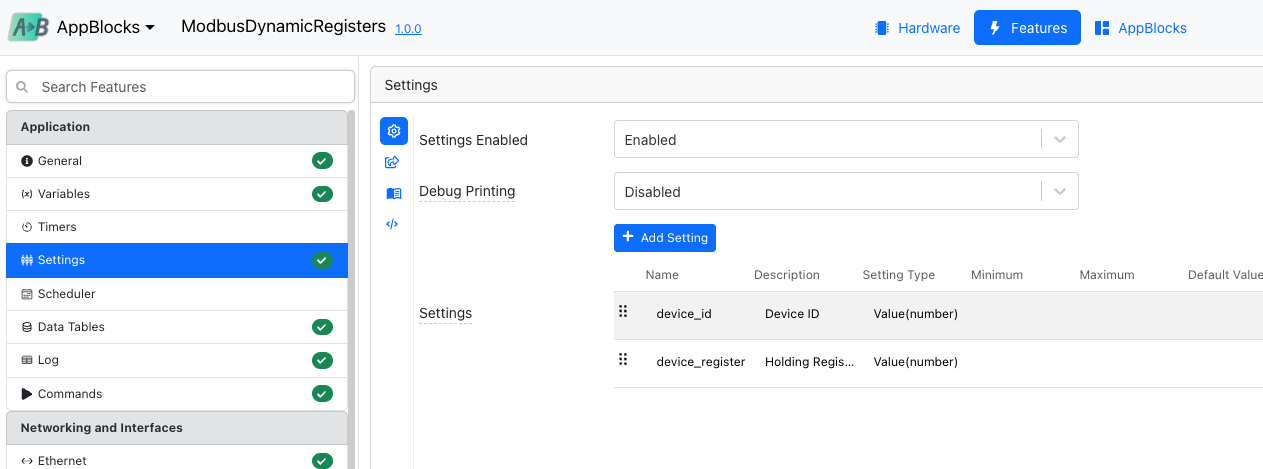This screenshot has width=1263, height=469.
Task: Switch to the Hardware tab
Action: point(917,28)
